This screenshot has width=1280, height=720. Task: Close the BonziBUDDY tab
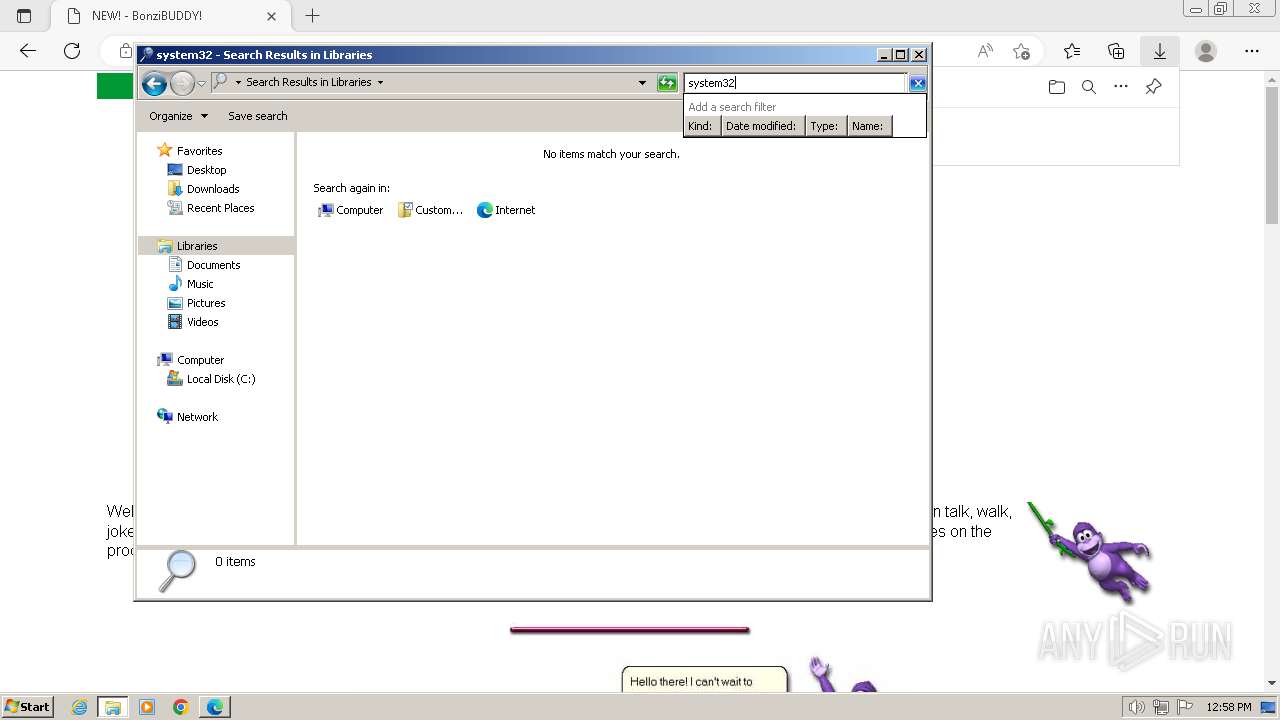271,16
